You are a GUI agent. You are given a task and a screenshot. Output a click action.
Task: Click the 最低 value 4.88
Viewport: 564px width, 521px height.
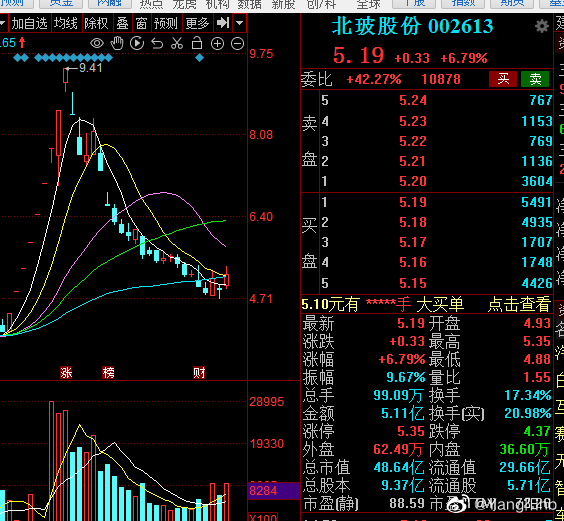(537, 359)
